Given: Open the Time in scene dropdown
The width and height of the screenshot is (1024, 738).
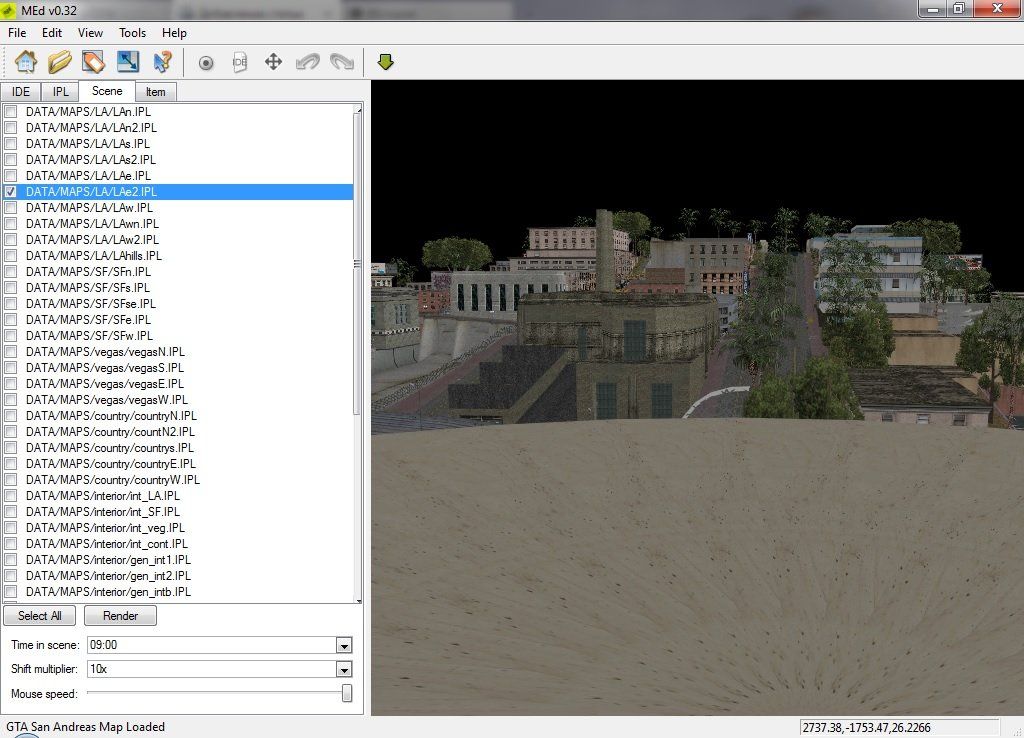Looking at the screenshot, I should tap(344, 645).
